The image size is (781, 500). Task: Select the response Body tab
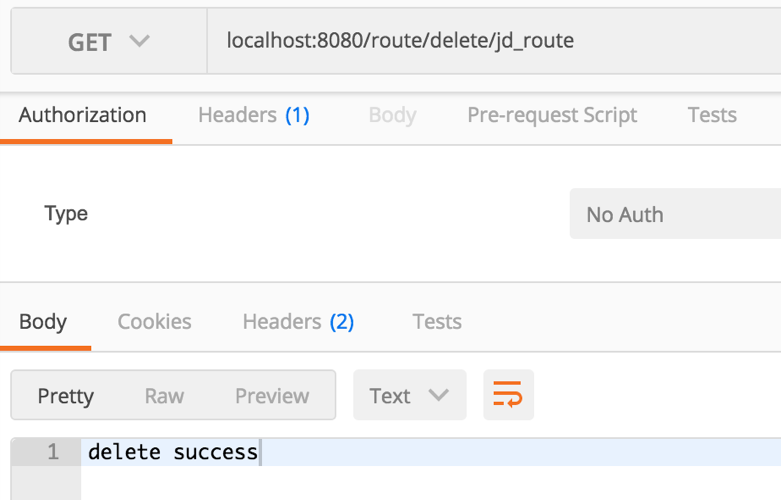pyautogui.click(x=43, y=322)
